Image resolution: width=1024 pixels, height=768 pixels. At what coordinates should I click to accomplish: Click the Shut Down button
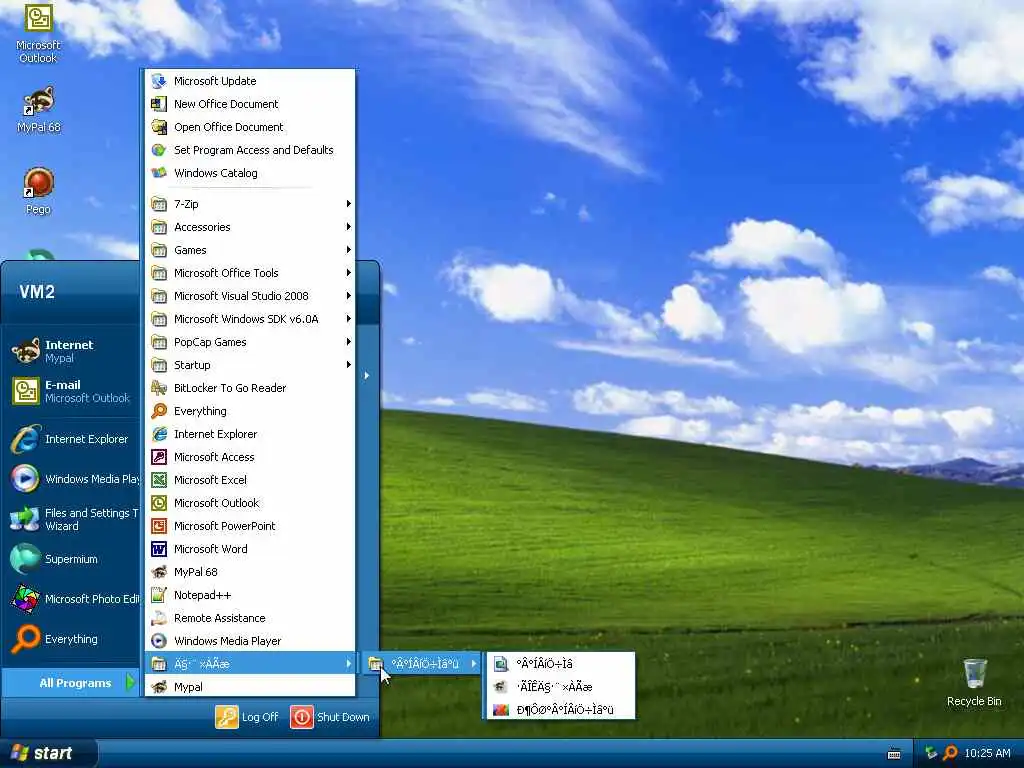(331, 717)
